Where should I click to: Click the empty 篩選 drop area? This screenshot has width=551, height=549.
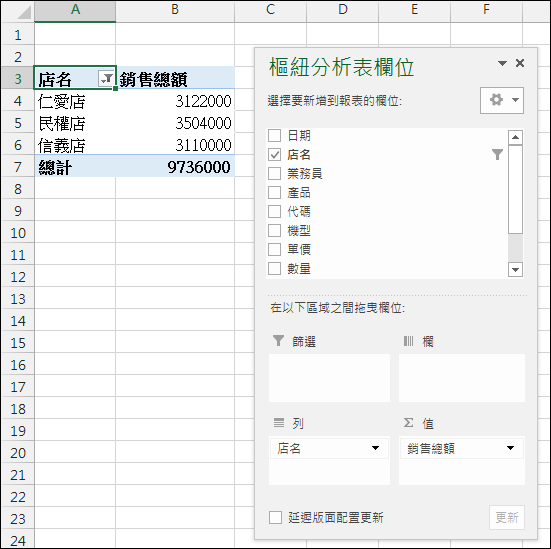coord(329,378)
